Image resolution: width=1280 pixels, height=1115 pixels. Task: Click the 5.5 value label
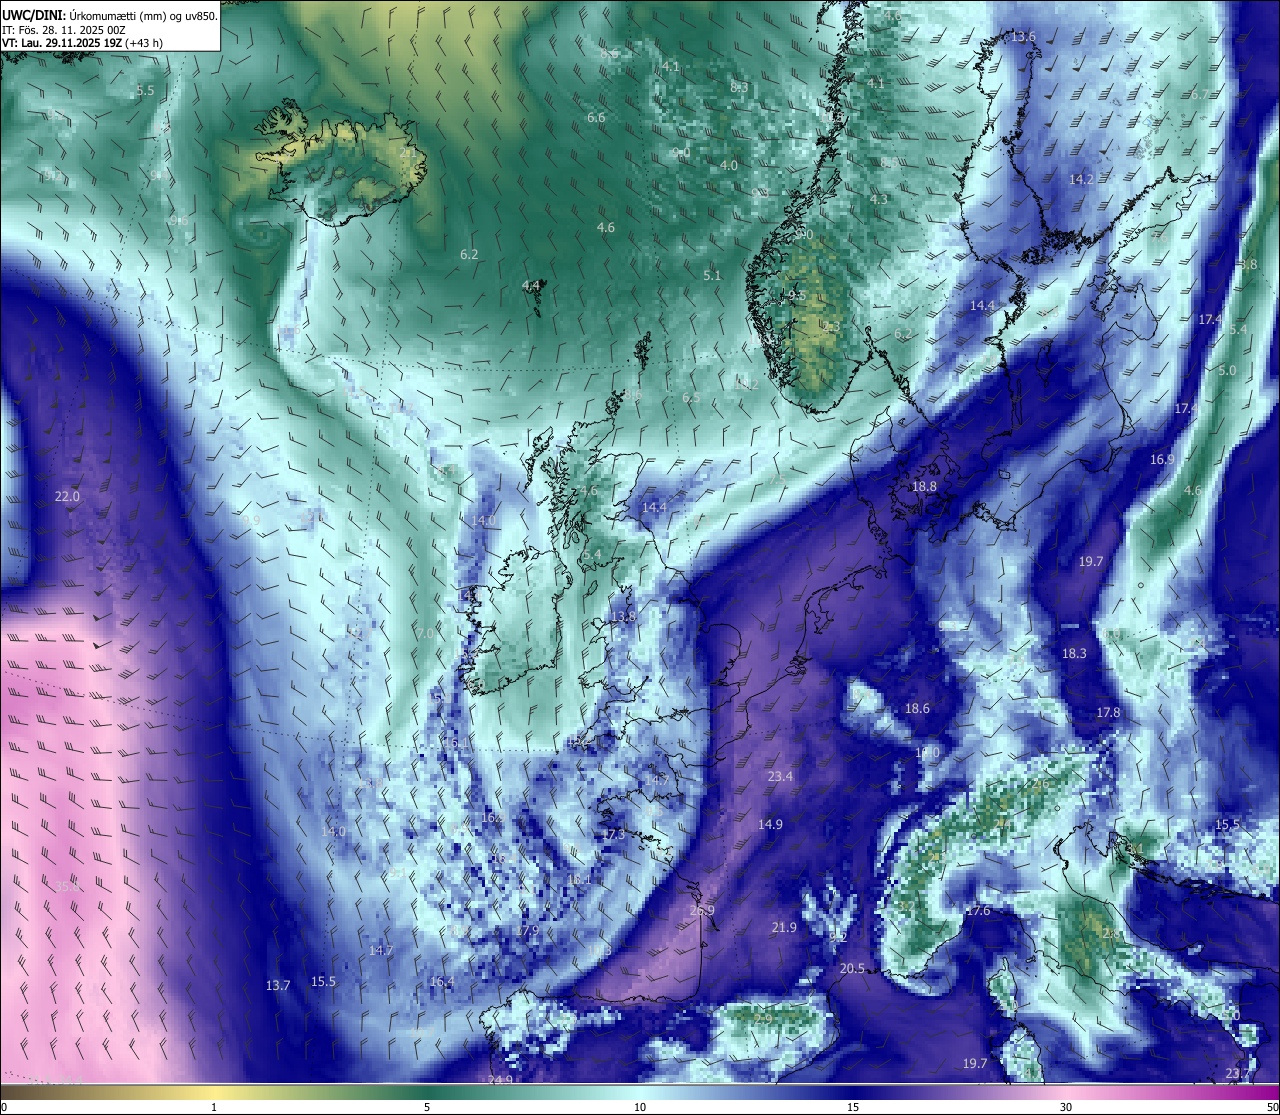point(145,90)
